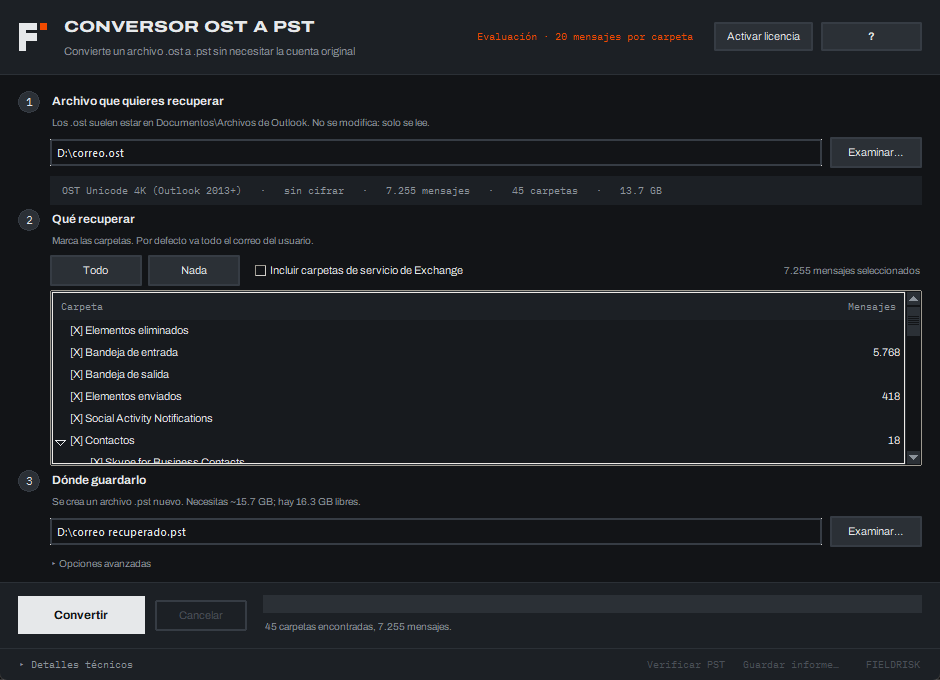Viewport: 940px width, 680px height.
Task: Click Activar licencia
Action: pos(763,37)
